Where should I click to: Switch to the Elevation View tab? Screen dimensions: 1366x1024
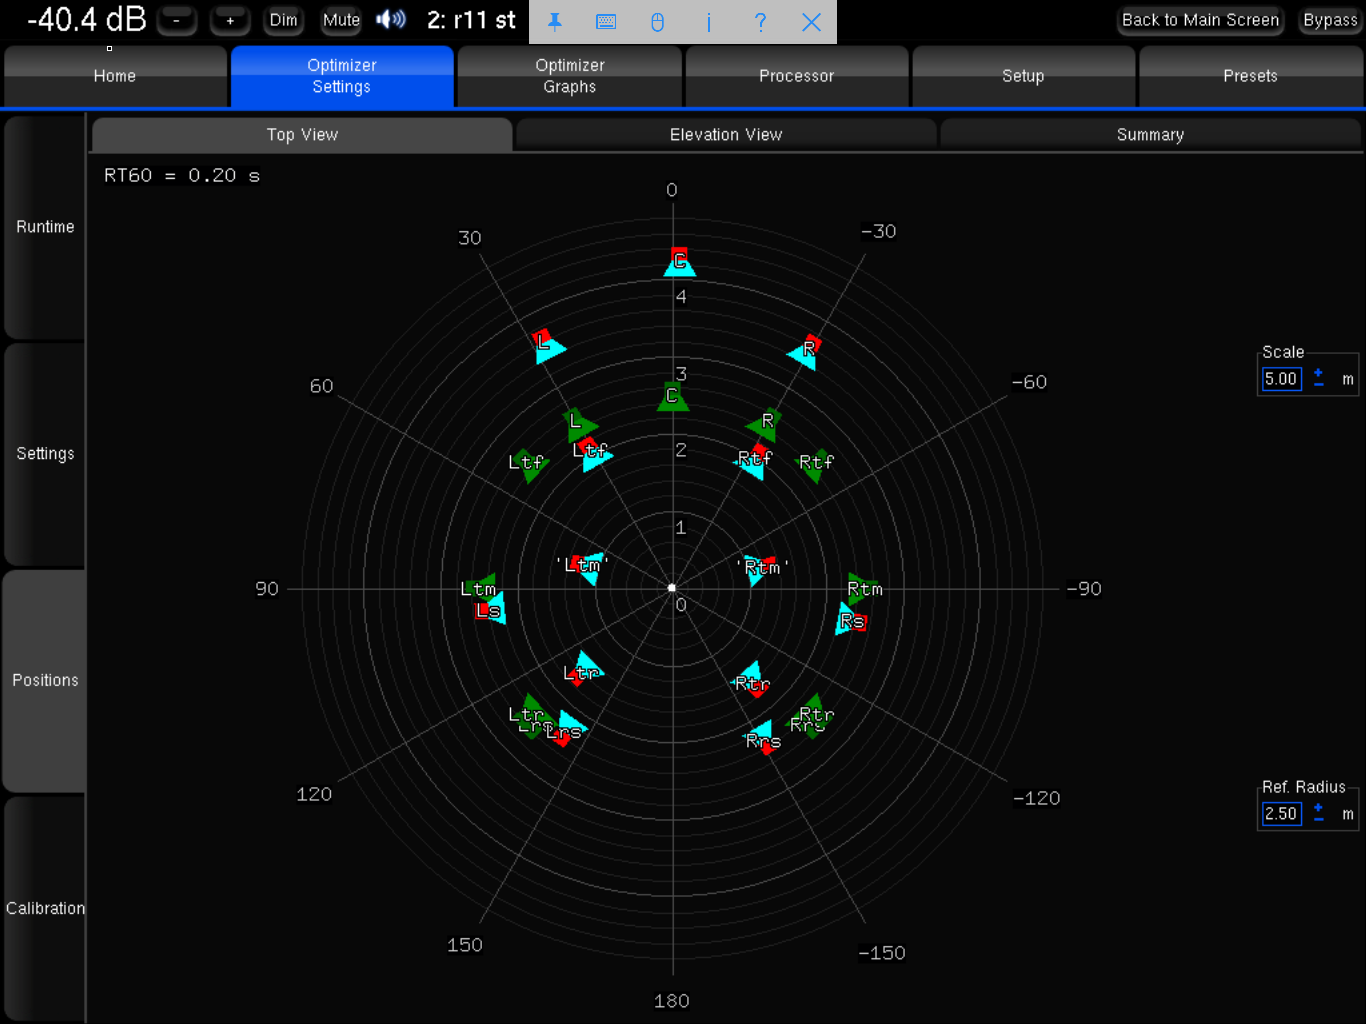[x=726, y=135]
